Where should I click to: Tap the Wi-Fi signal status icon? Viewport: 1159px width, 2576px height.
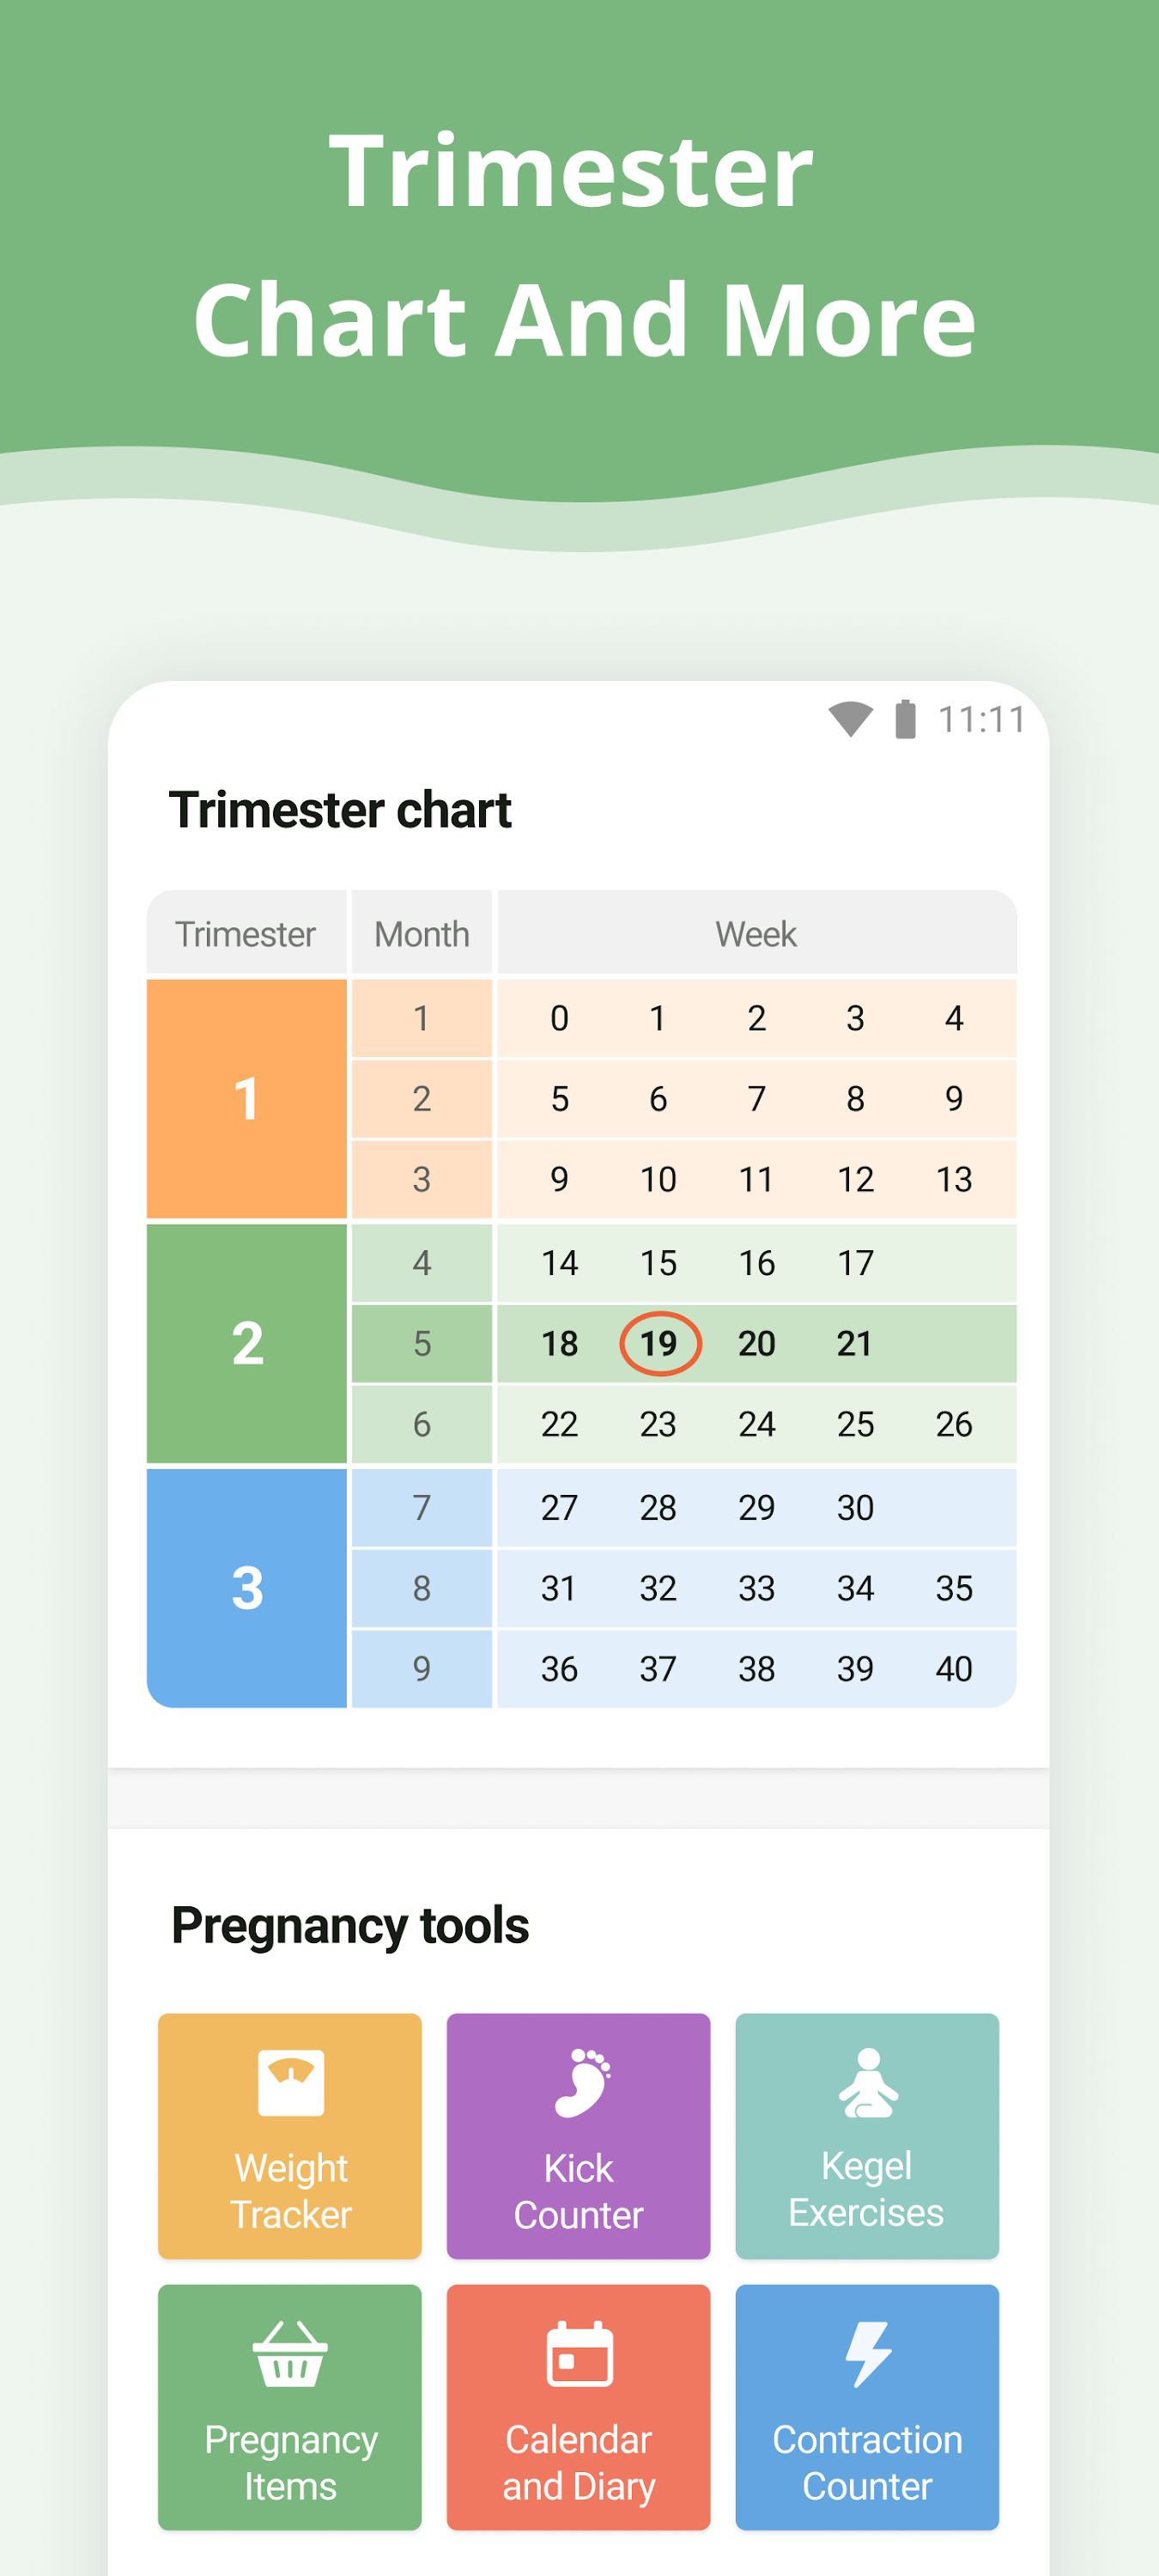(850, 719)
